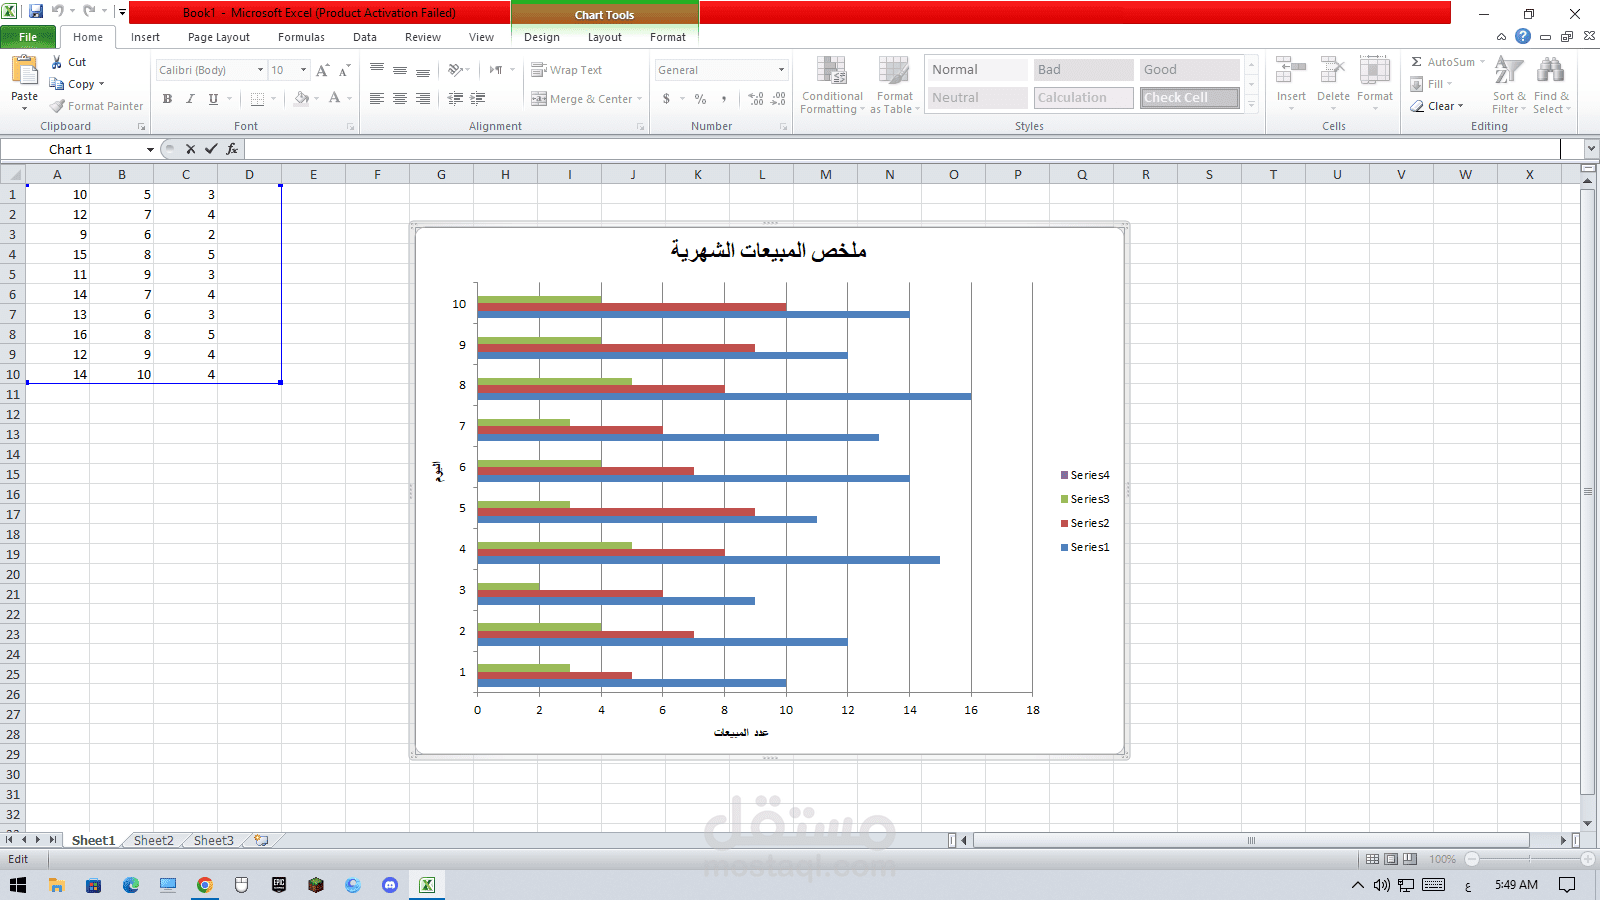The width and height of the screenshot is (1600, 901).
Task: Apply the Check Cell style
Action: click(1190, 98)
